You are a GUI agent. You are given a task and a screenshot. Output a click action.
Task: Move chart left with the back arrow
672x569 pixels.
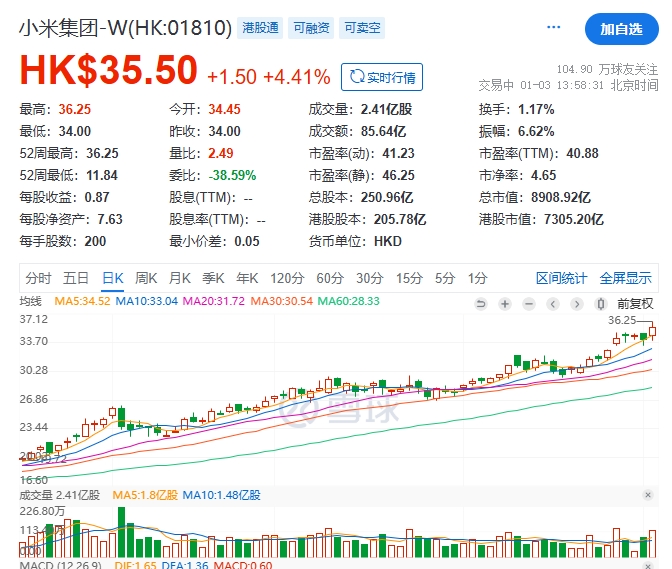553,304
